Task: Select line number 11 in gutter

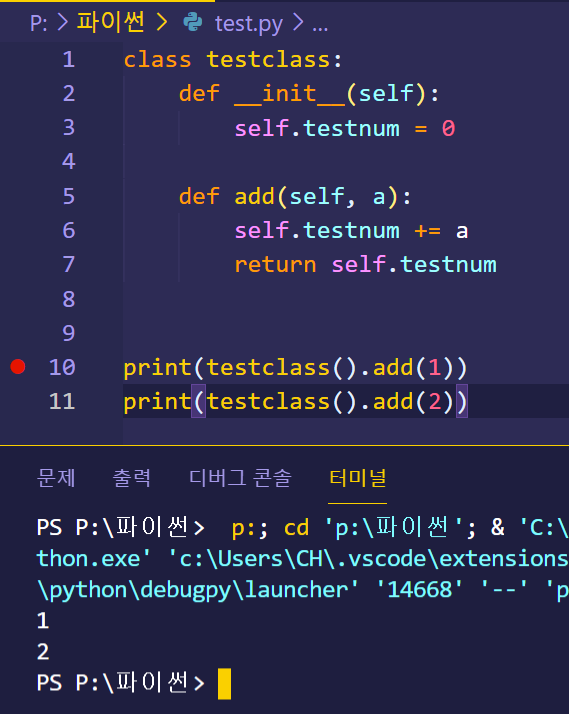Action: click(x=62, y=401)
